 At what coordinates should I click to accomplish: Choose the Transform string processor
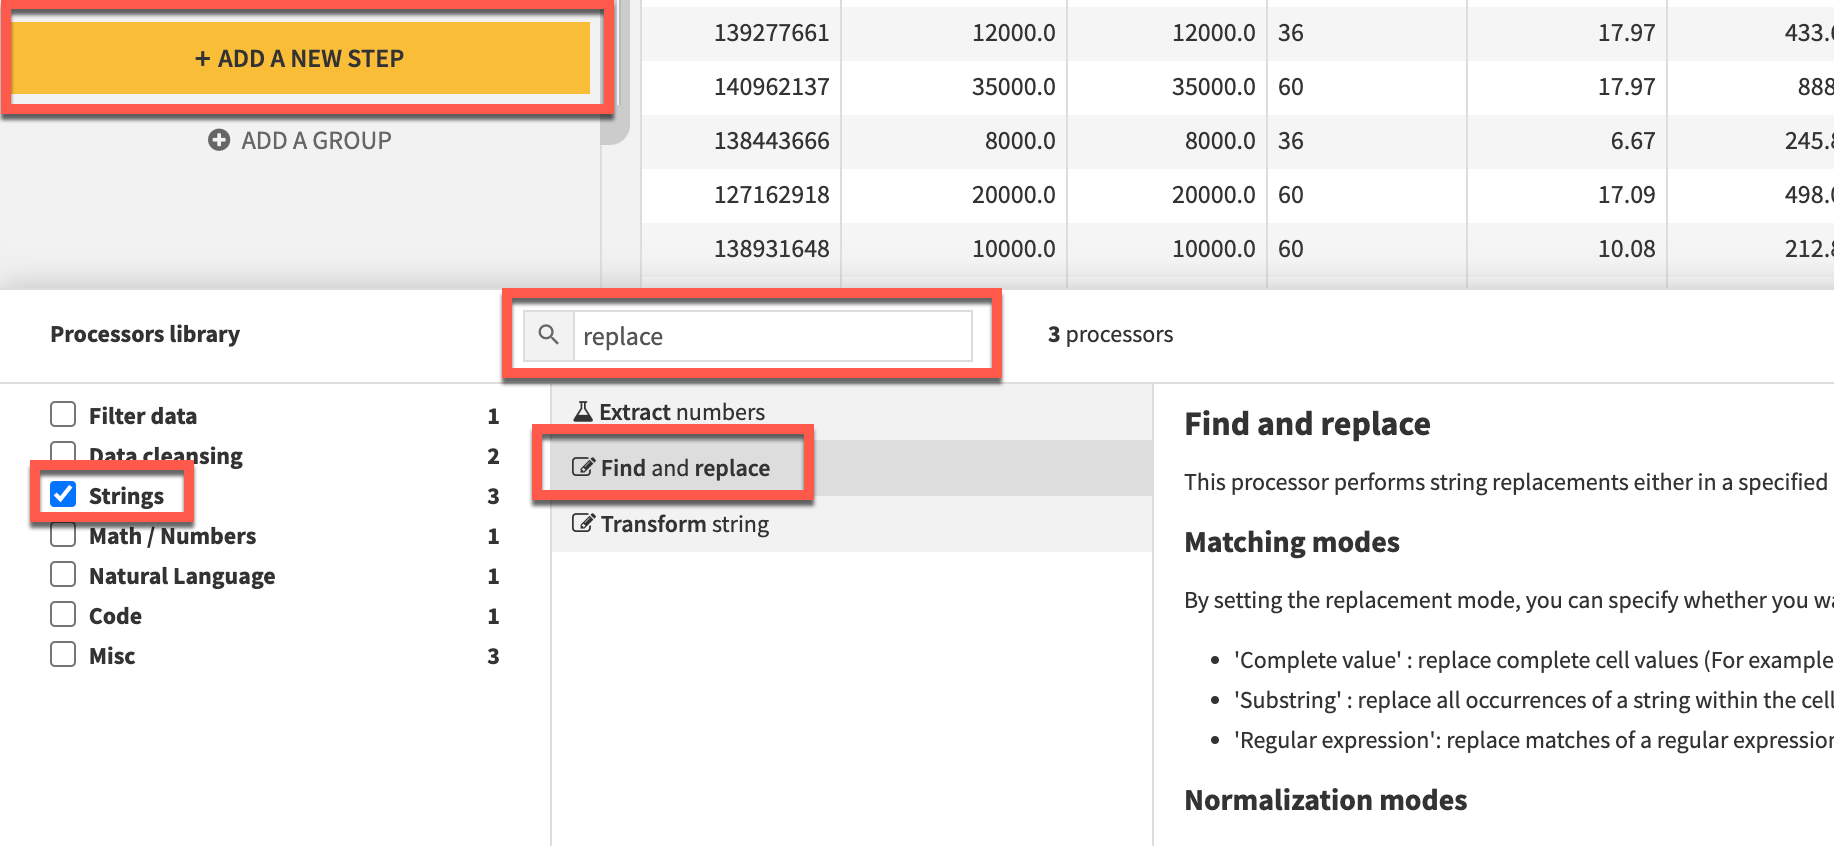[x=685, y=524]
